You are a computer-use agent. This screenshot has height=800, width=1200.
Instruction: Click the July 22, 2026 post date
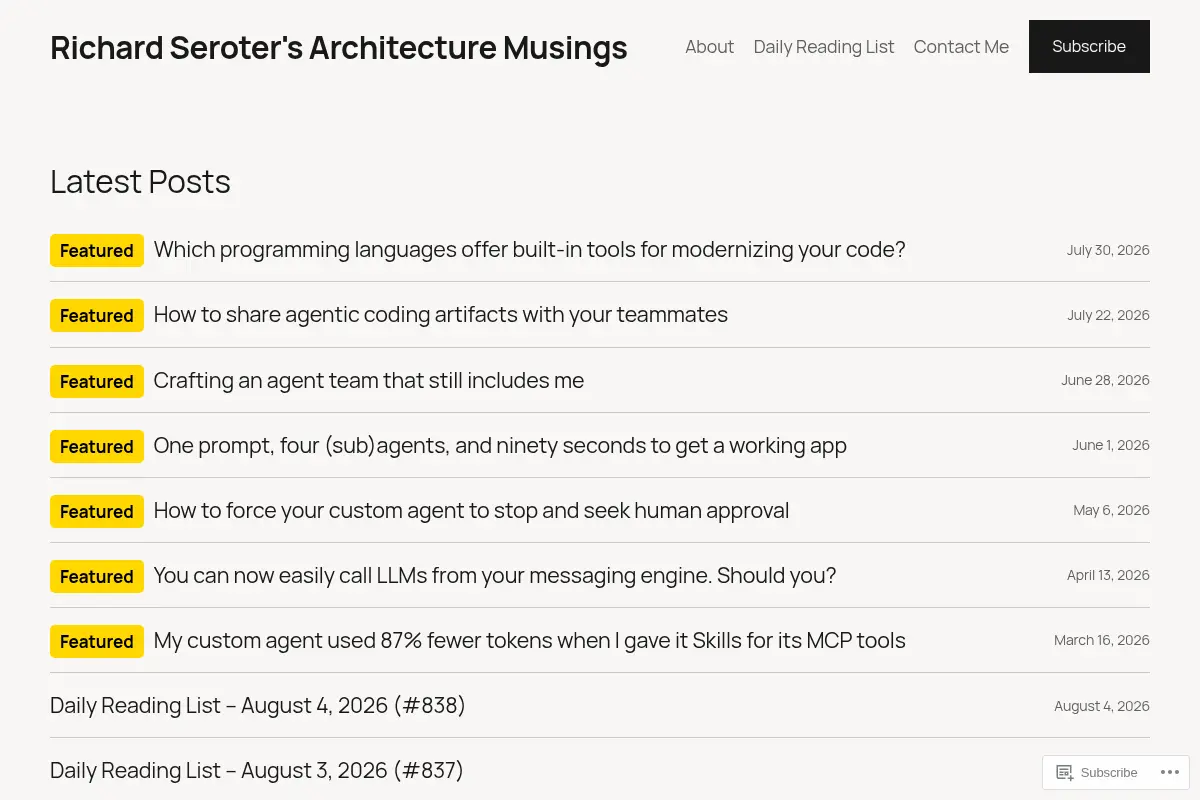[x=1108, y=315]
